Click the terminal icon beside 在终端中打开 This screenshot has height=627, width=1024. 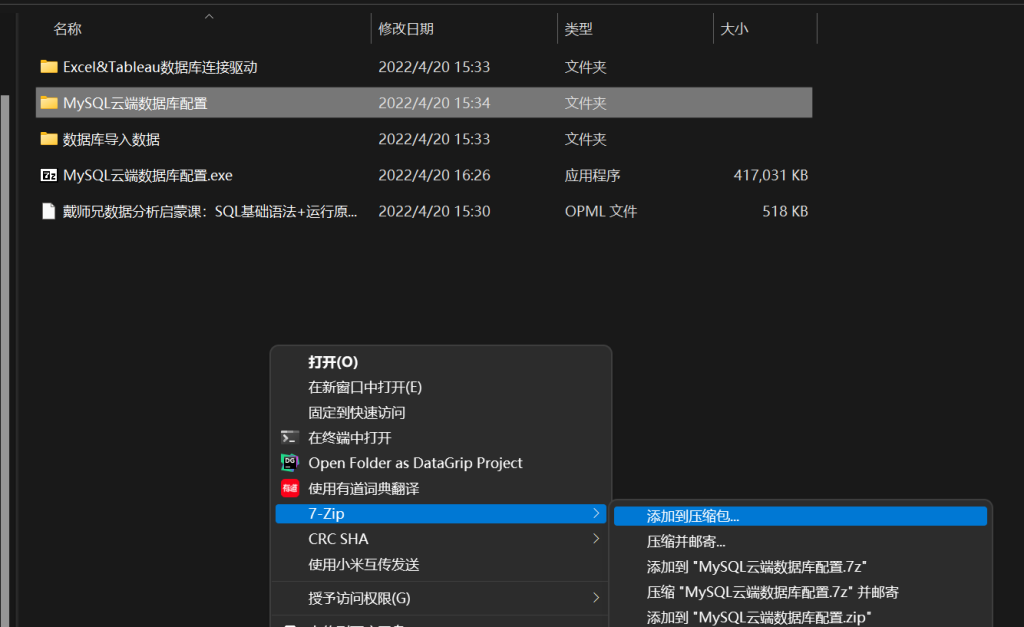290,438
